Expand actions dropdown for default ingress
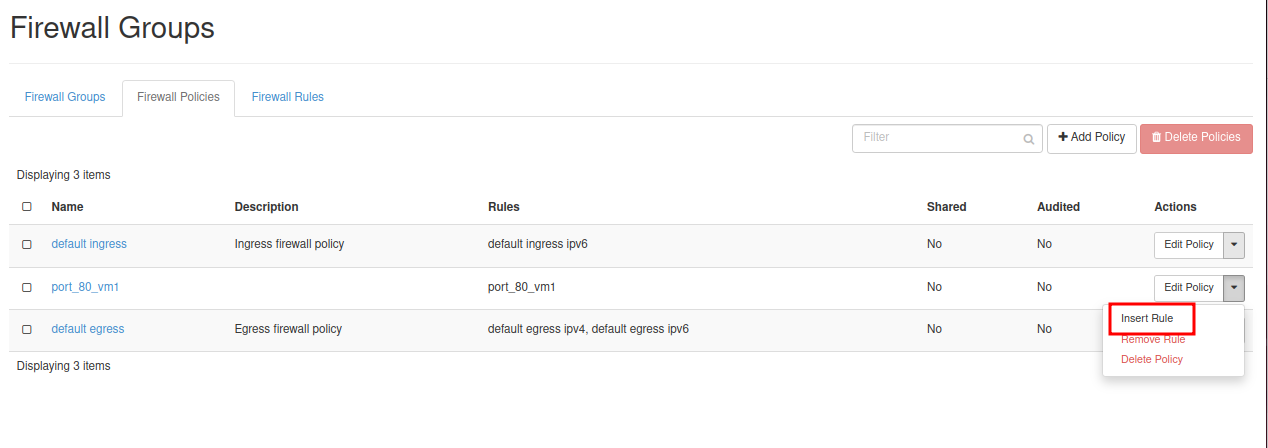The width and height of the screenshot is (1268, 448). click(x=1234, y=245)
